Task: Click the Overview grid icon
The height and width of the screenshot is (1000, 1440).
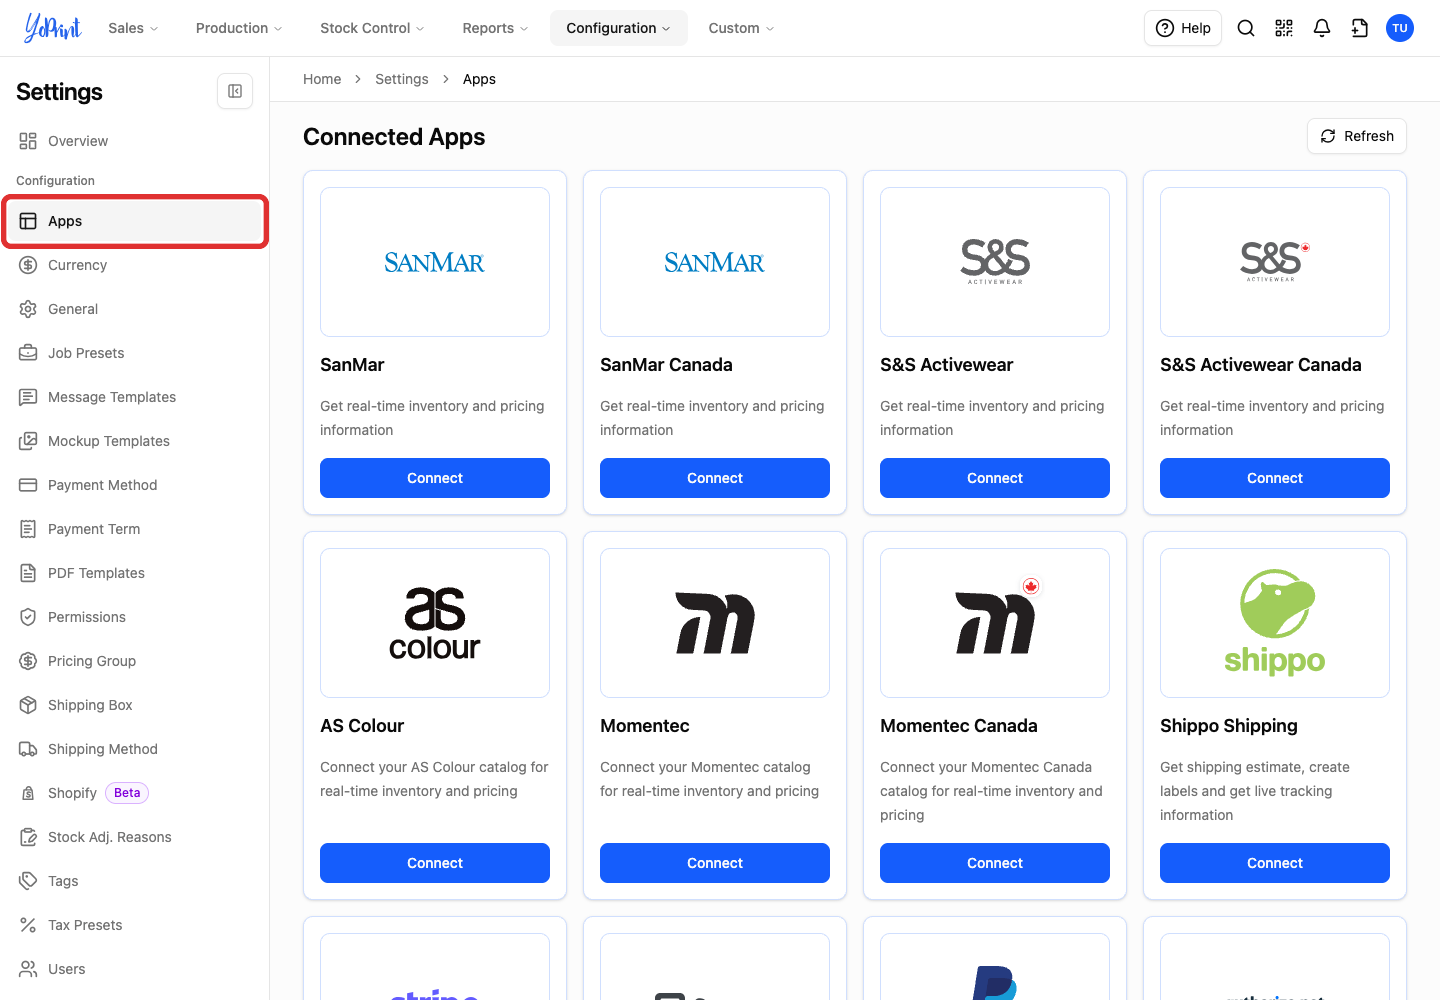Action: coord(28,141)
